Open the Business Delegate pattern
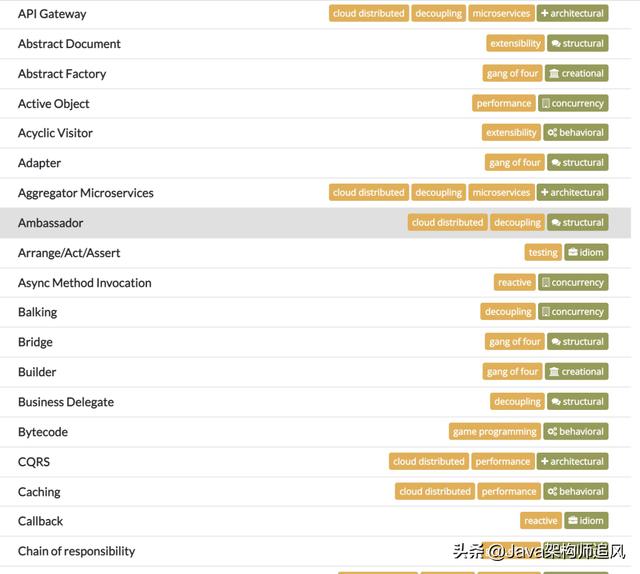Screen dimensions: 640x574 [x=66, y=402]
